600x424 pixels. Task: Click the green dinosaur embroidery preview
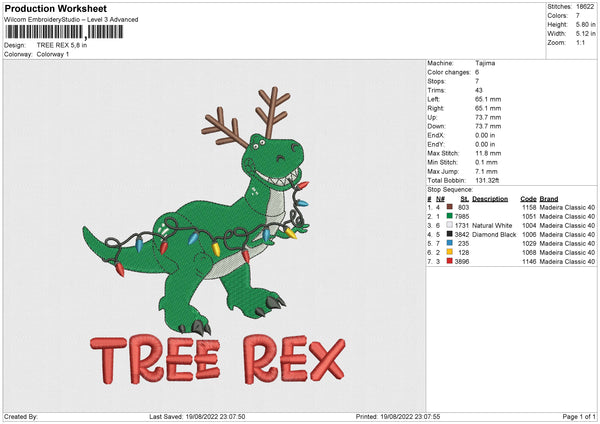196,212
